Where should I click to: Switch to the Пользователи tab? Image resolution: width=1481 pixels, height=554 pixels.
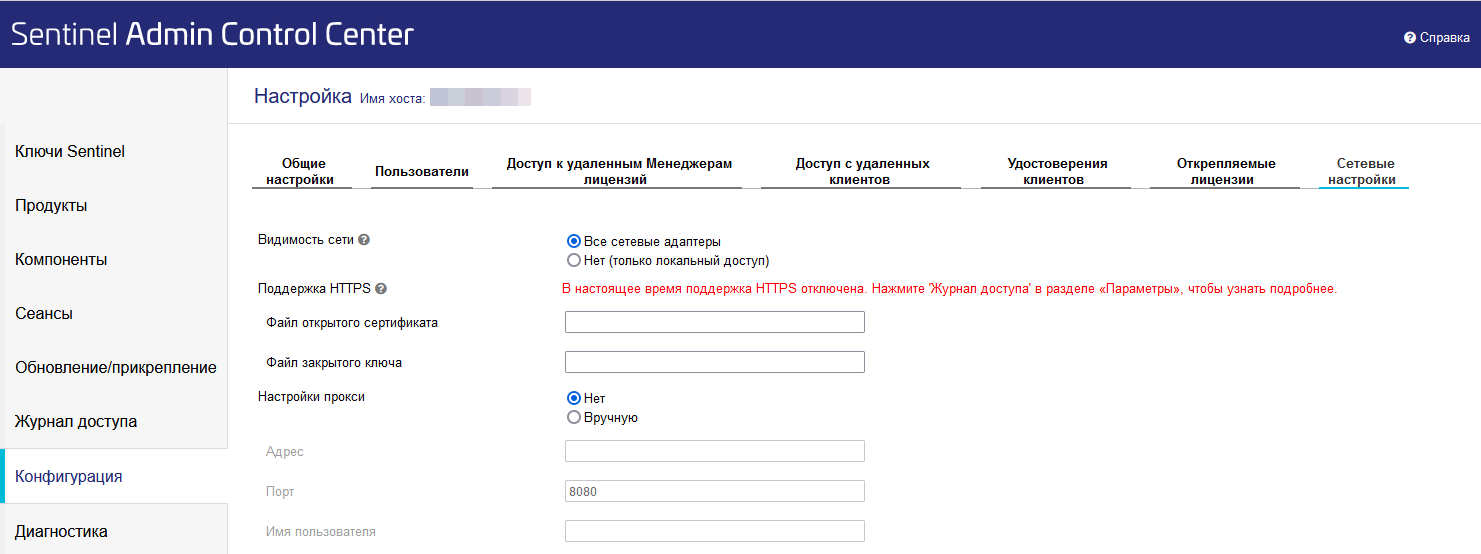click(422, 171)
